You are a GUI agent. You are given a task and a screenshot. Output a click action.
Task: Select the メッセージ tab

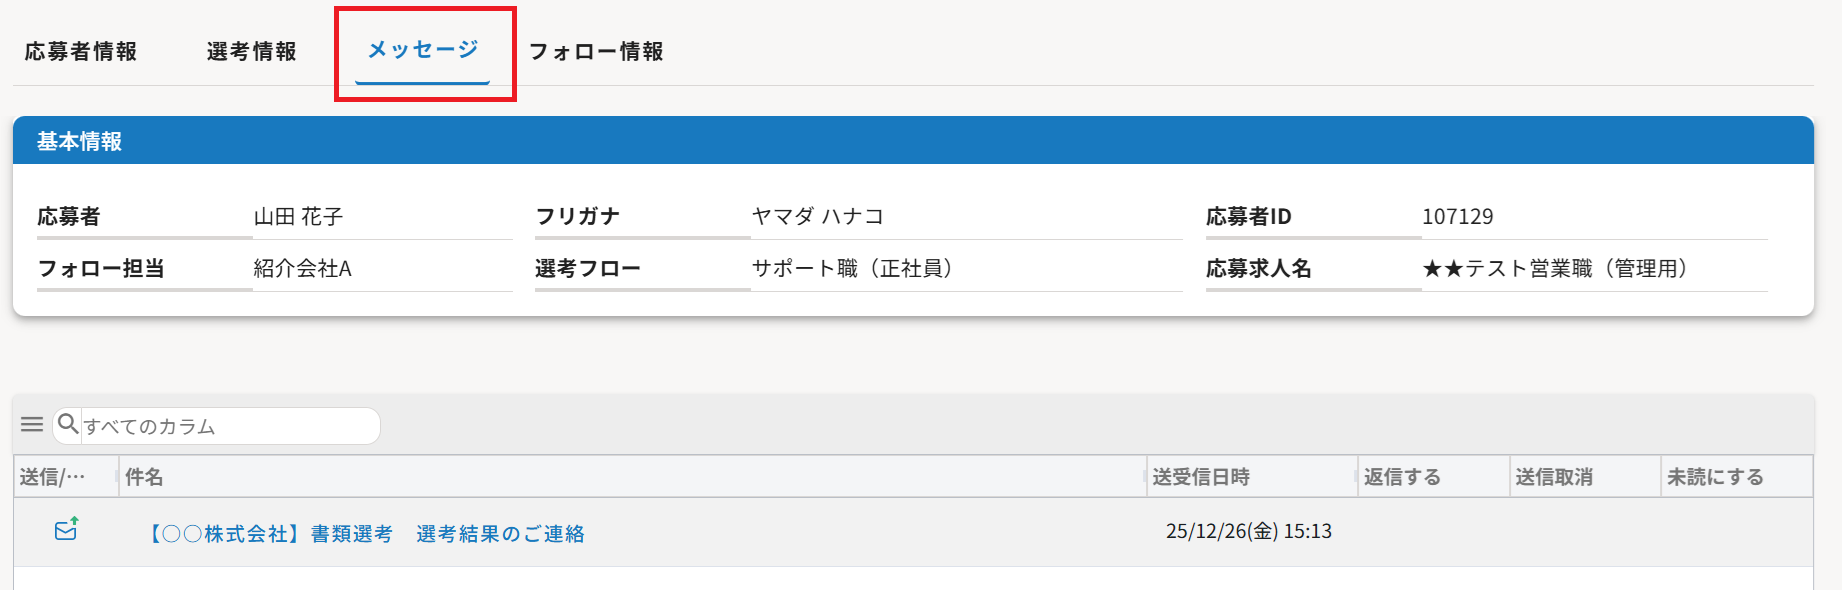coord(423,50)
